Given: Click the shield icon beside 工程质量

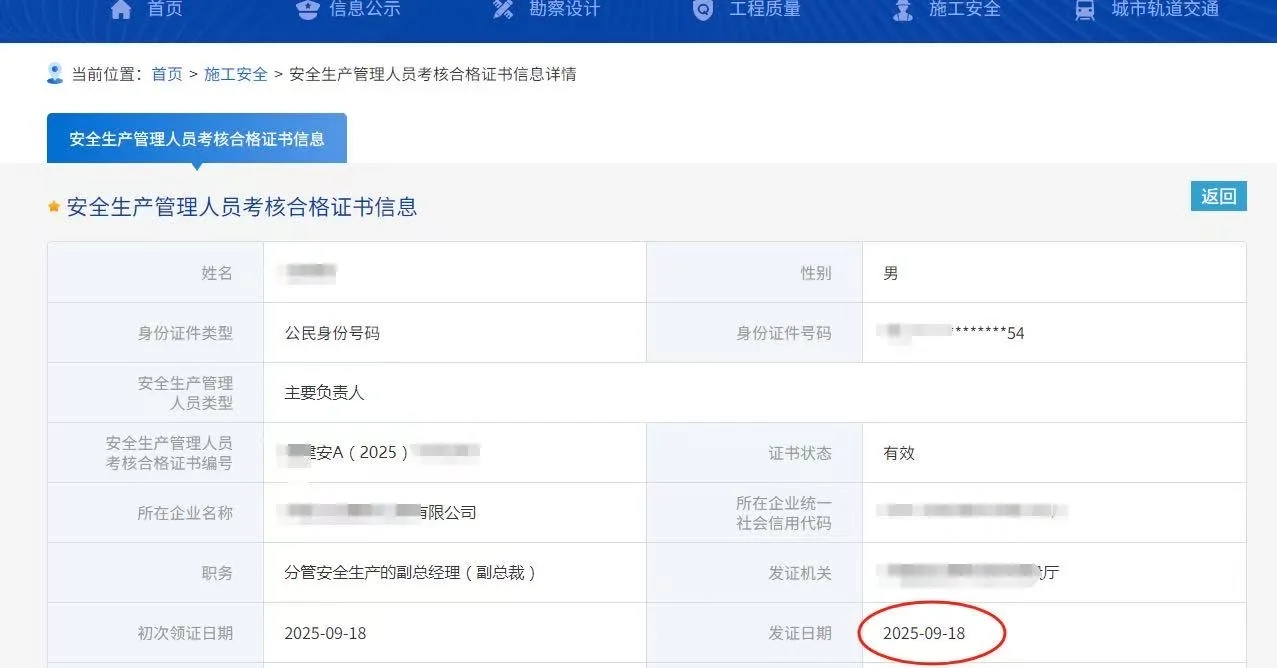Looking at the screenshot, I should 703,9.
